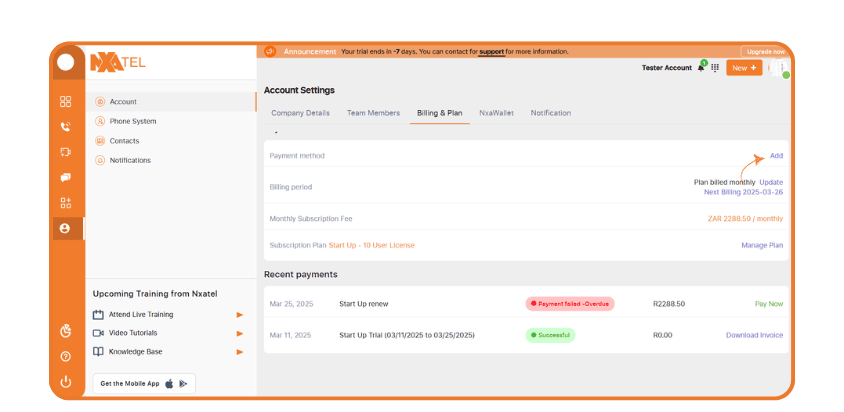The width and height of the screenshot is (844, 412).
Task: Switch to the Notification tab
Action: pos(551,113)
